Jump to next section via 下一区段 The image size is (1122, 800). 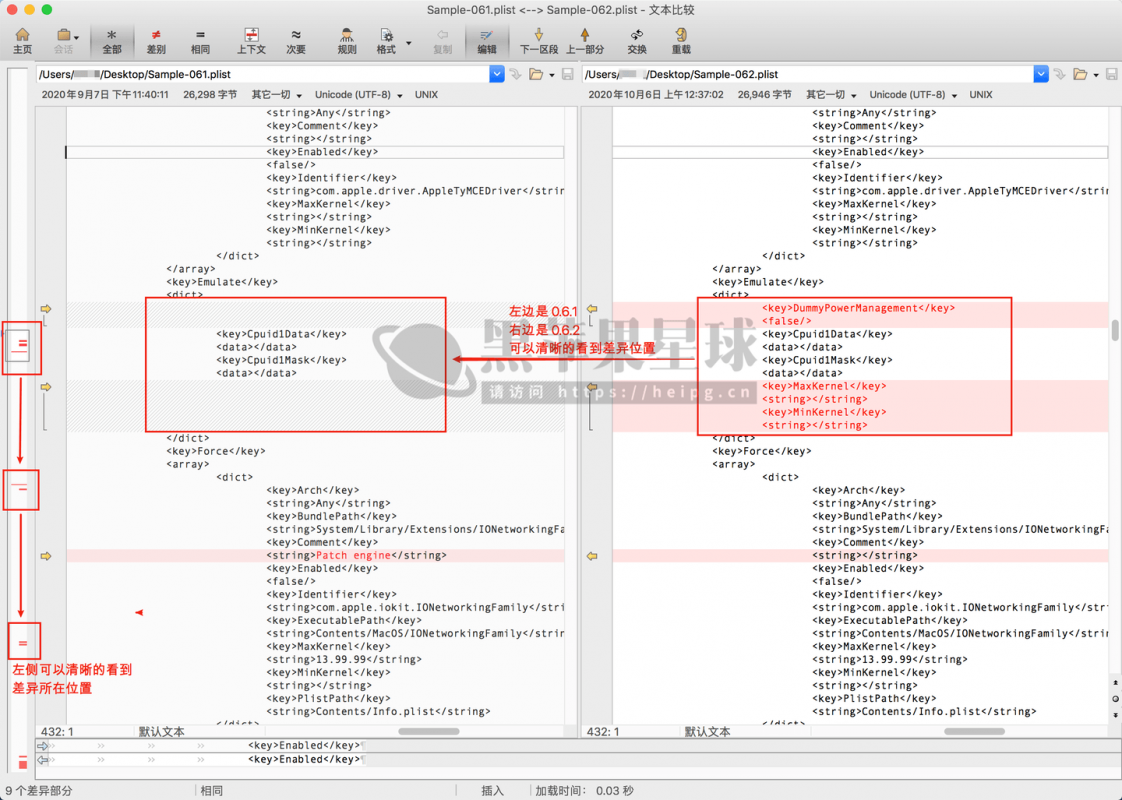point(538,38)
